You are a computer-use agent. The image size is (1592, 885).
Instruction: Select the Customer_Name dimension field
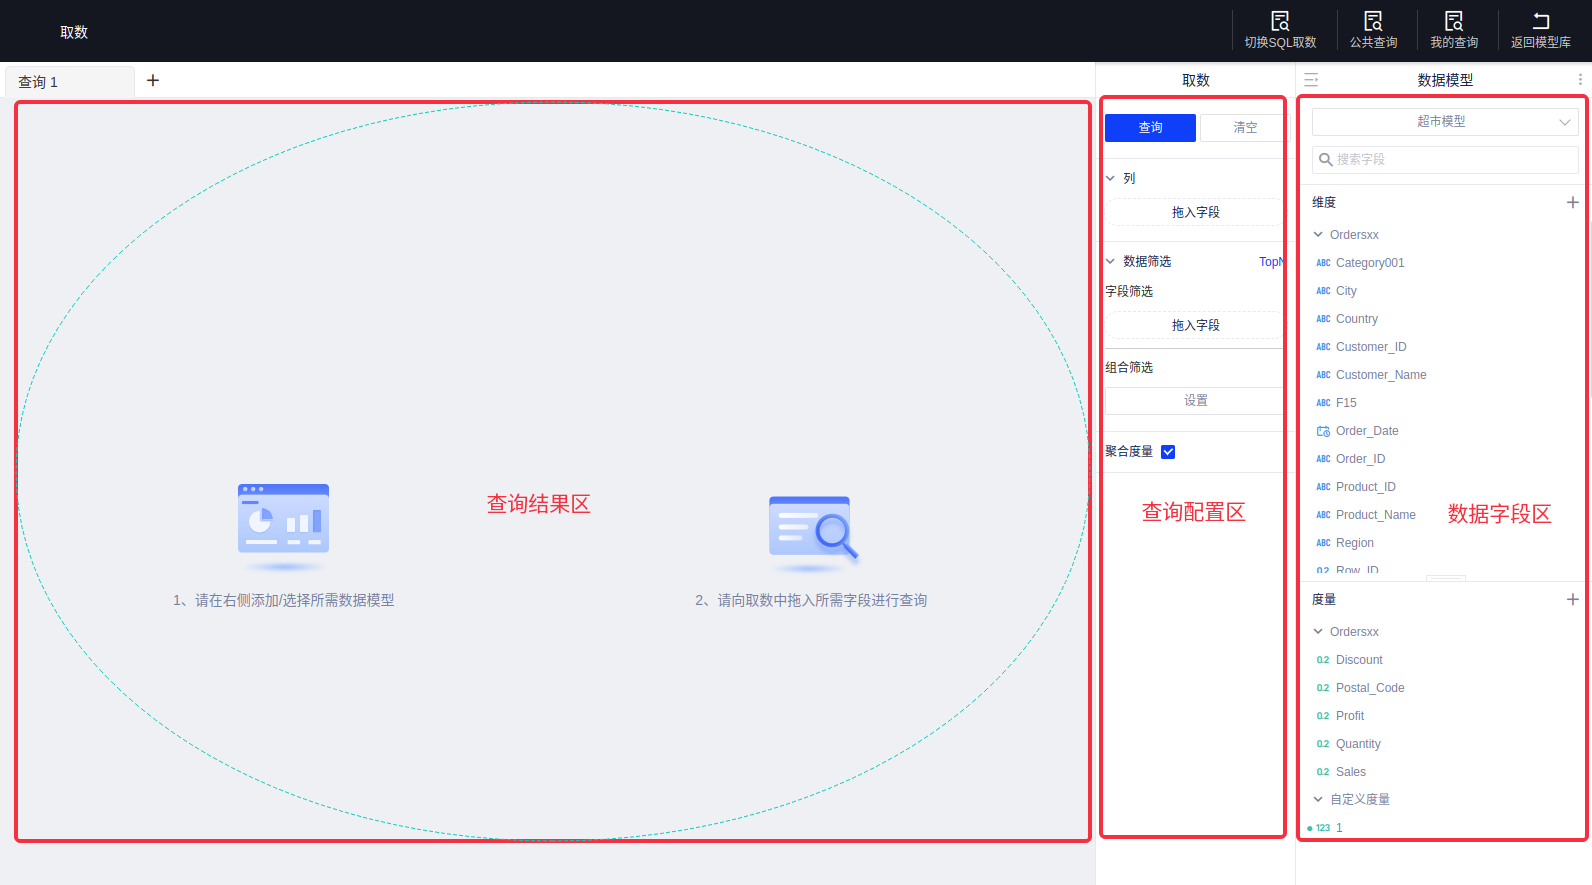coord(1380,375)
